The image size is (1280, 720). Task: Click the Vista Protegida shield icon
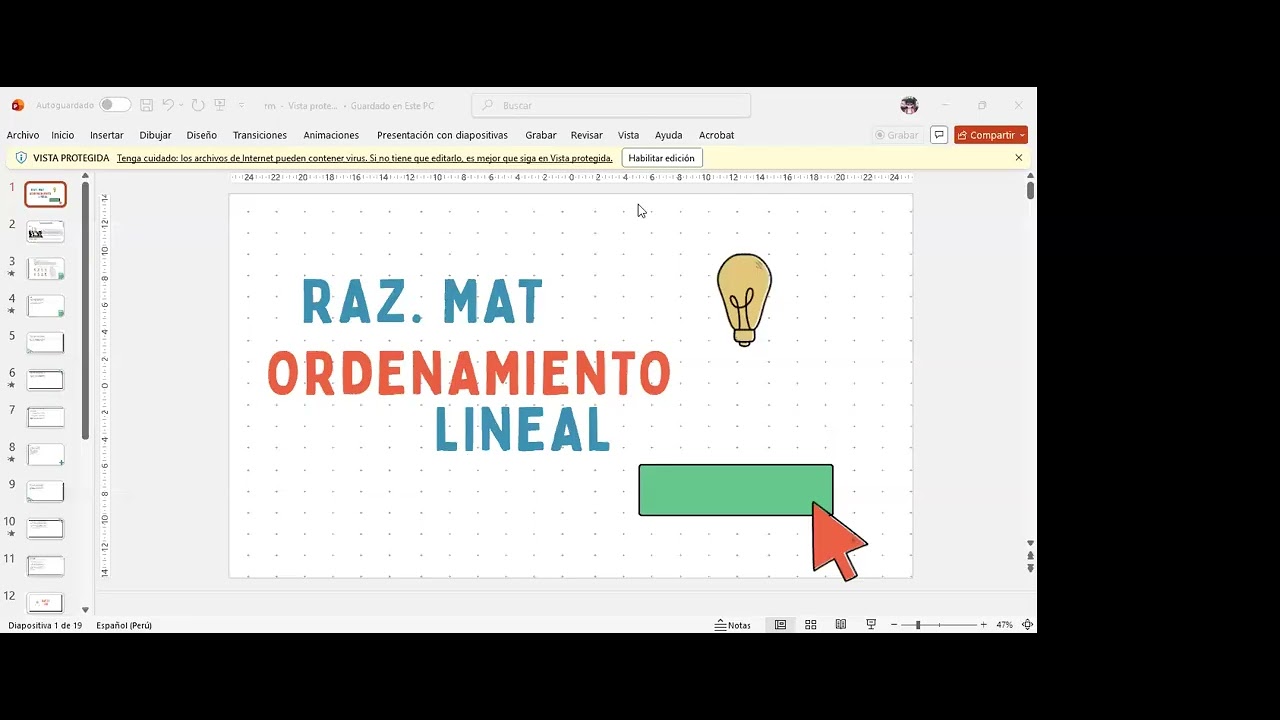pyautogui.click(x=21, y=158)
